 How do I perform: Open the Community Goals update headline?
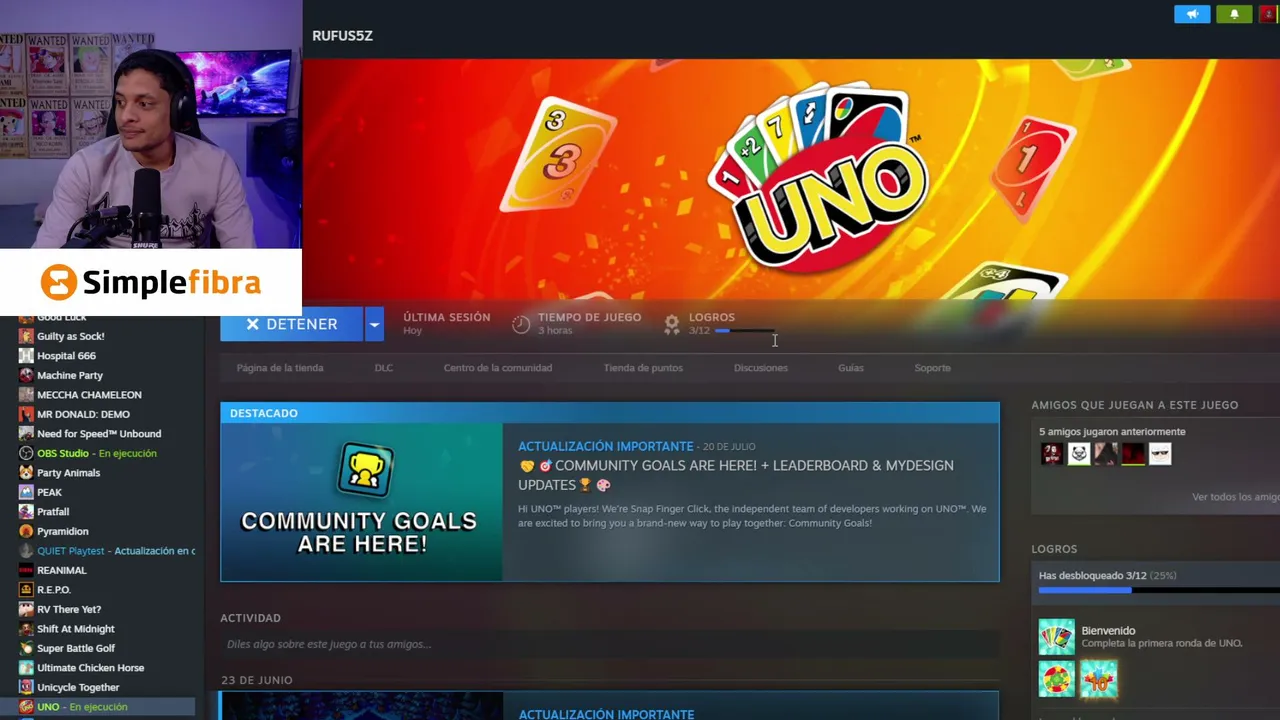[736, 475]
